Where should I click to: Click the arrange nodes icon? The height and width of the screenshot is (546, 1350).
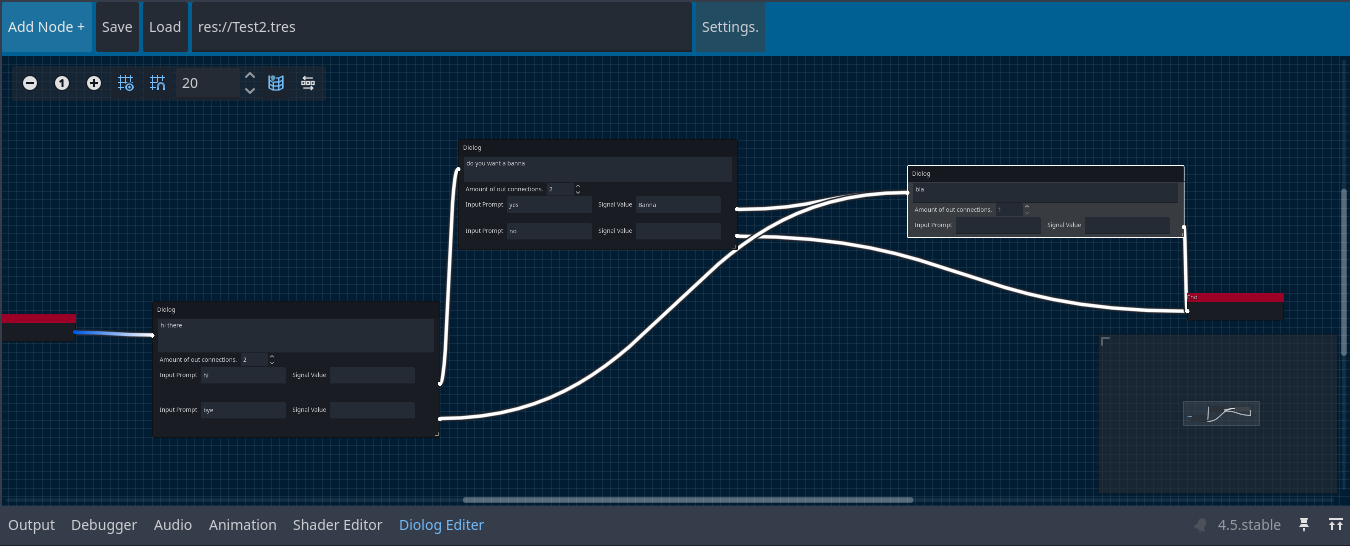[x=308, y=83]
